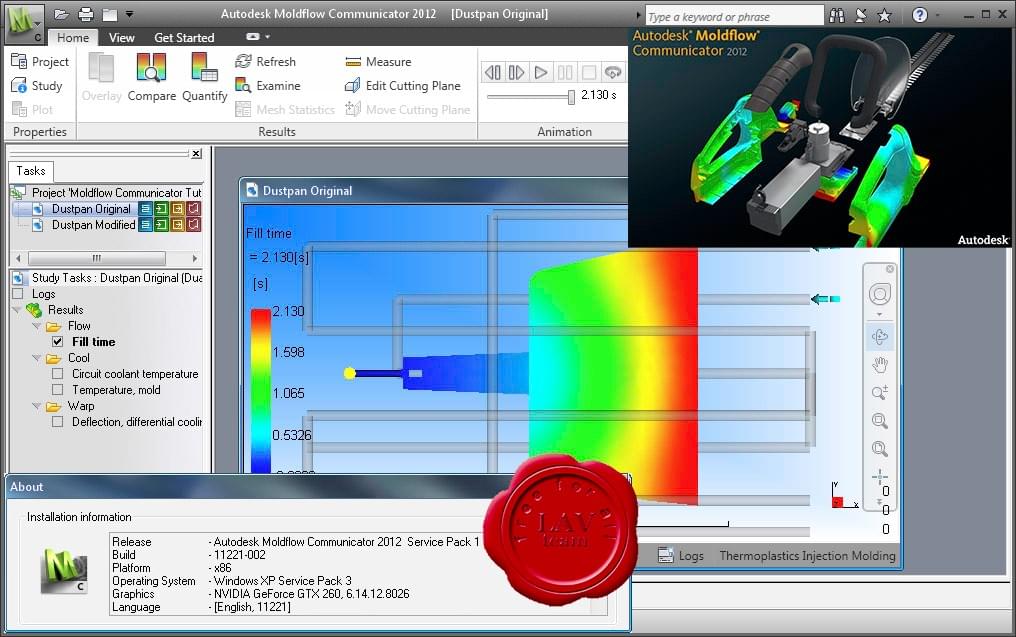The height and width of the screenshot is (637, 1016).
Task: Close the Tasks panel
Action: [x=196, y=154]
